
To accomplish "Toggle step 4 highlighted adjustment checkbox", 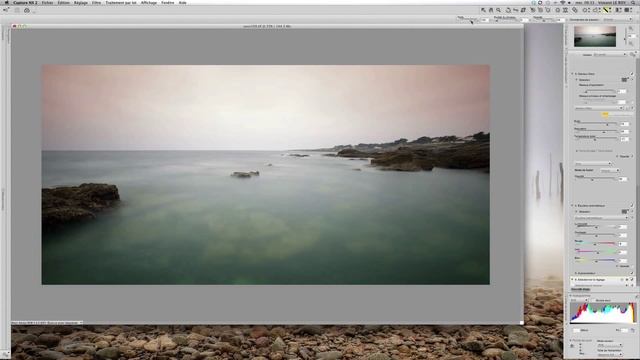I will pyautogui.click(x=632, y=280).
